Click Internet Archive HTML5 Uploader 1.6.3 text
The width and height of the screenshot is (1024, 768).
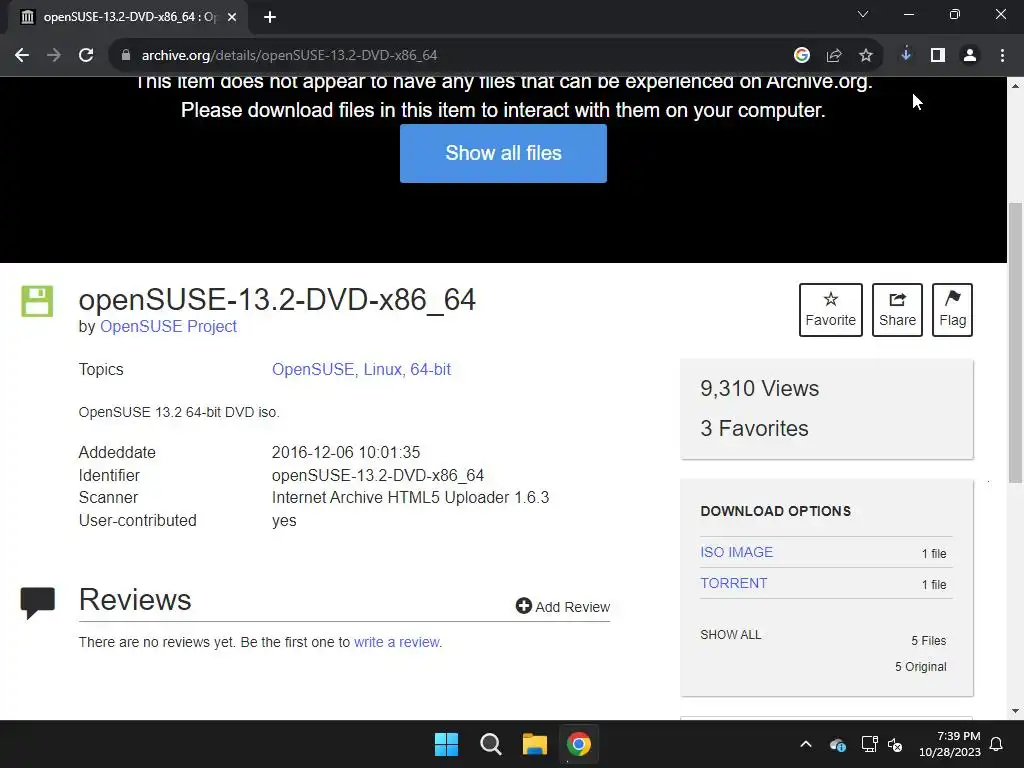click(x=411, y=498)
